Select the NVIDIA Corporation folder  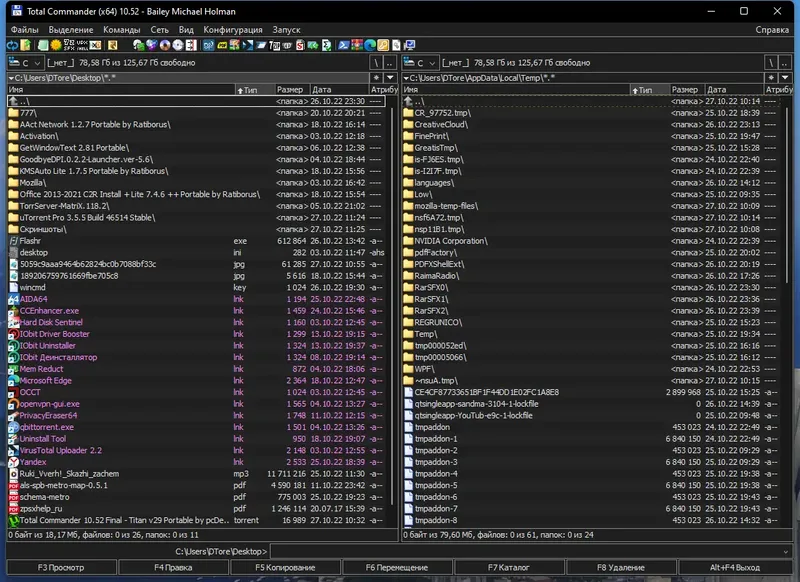point(450,241)
